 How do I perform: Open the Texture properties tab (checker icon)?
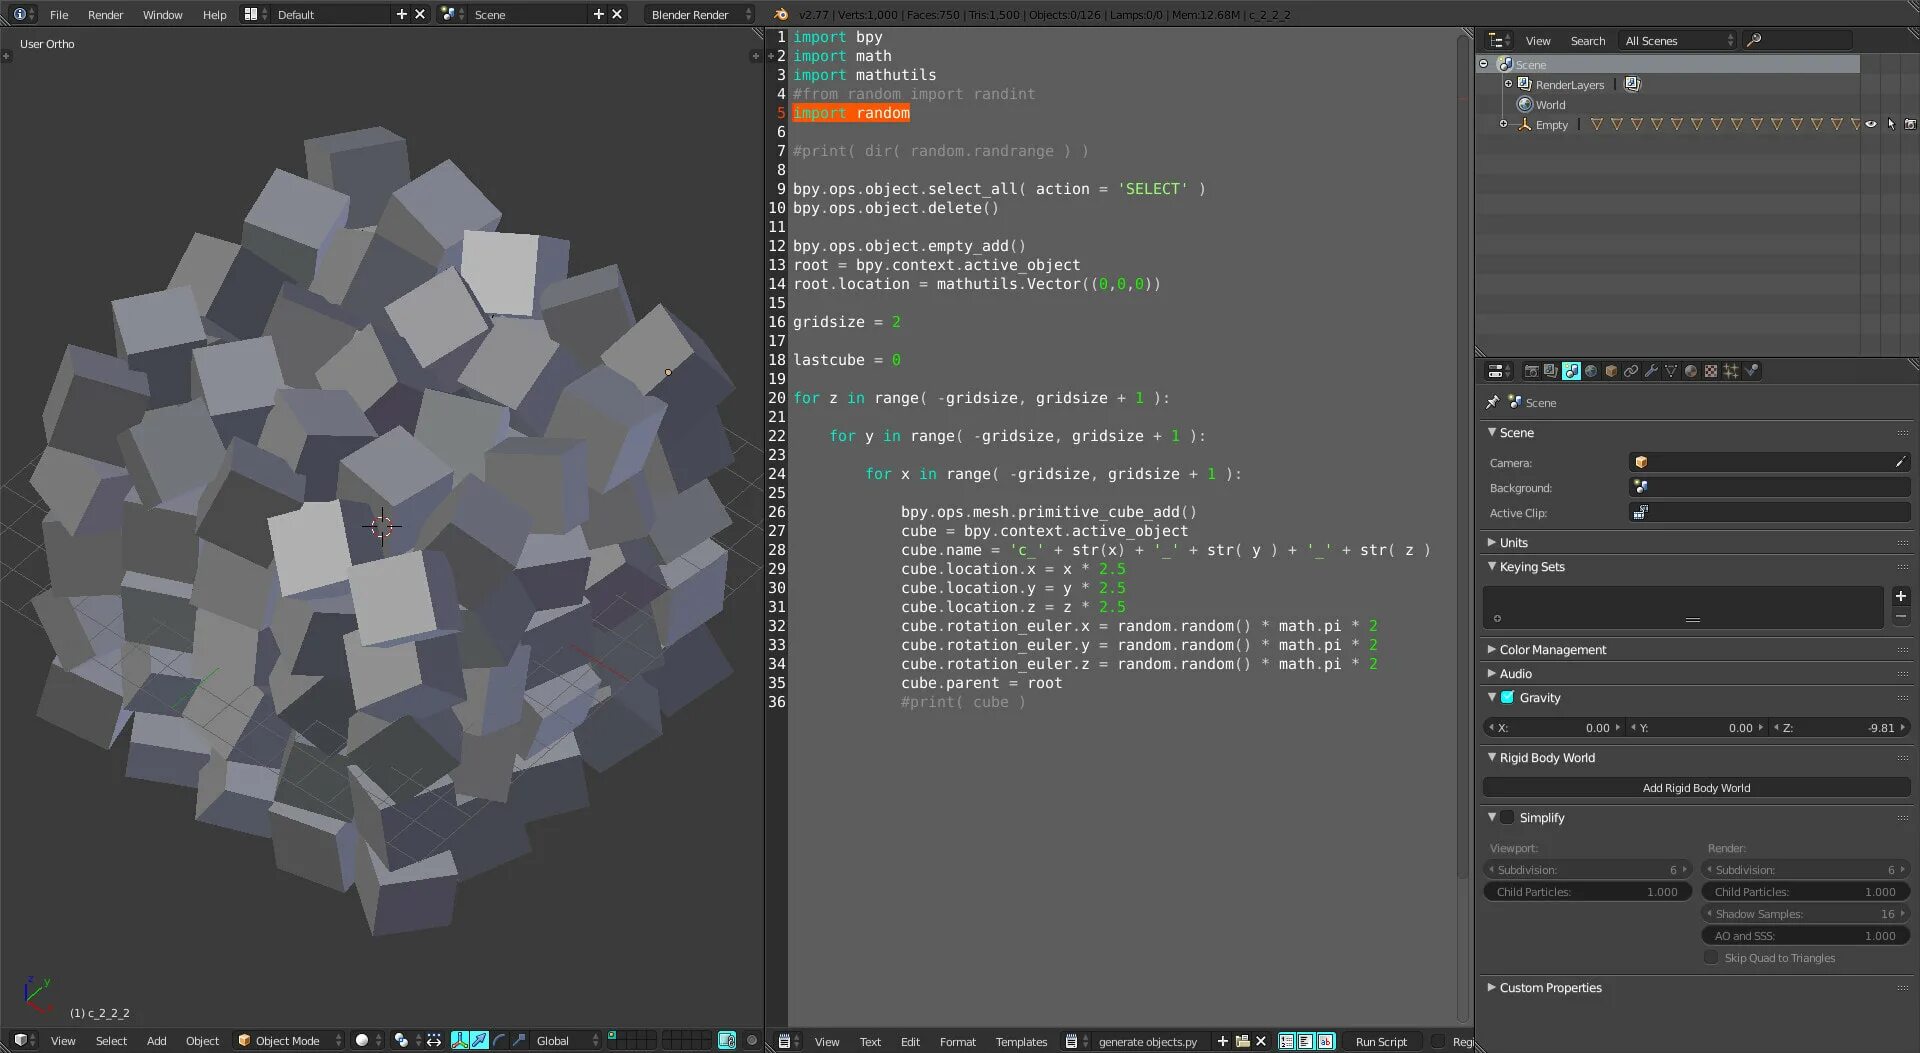coord(1711,371)
